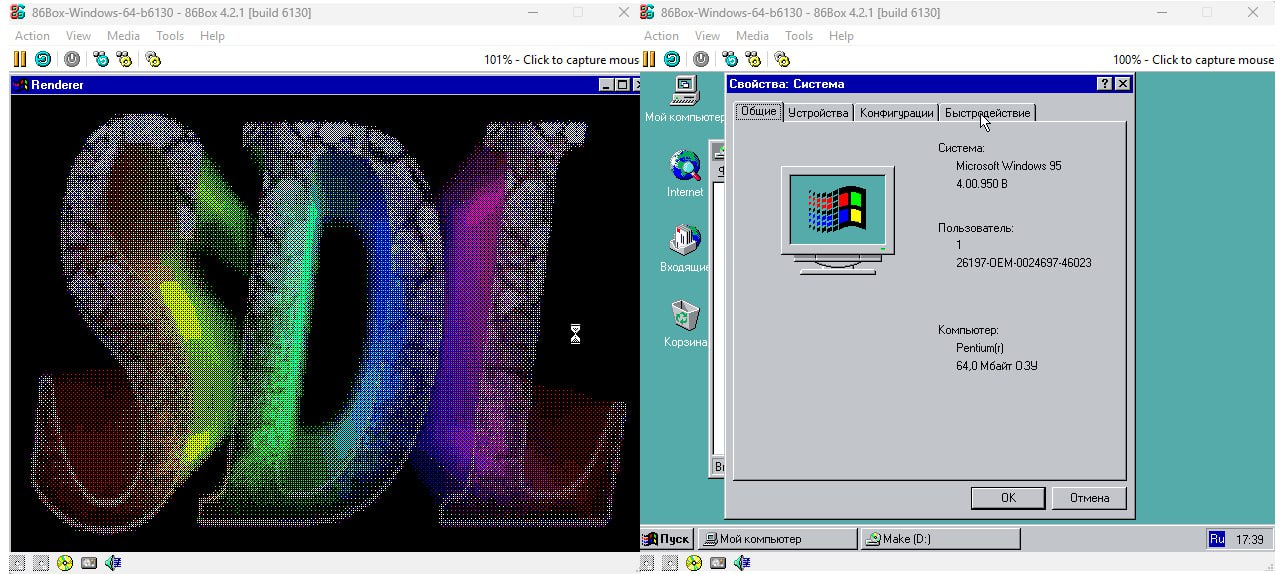Click the Windows 95 logo monitor image

[x=838, y=221]
